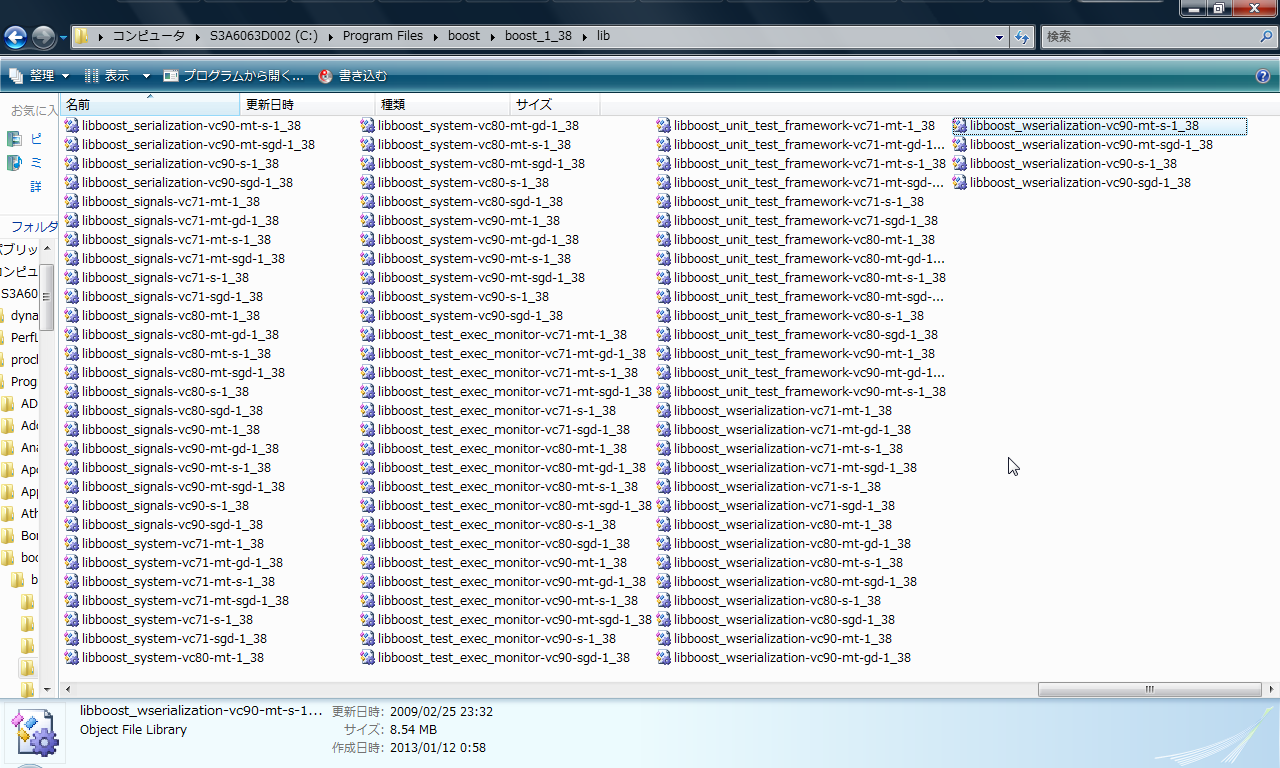Click the Back navigation arrow
This screenshot has width=1280, height=768.
point(15,38)
